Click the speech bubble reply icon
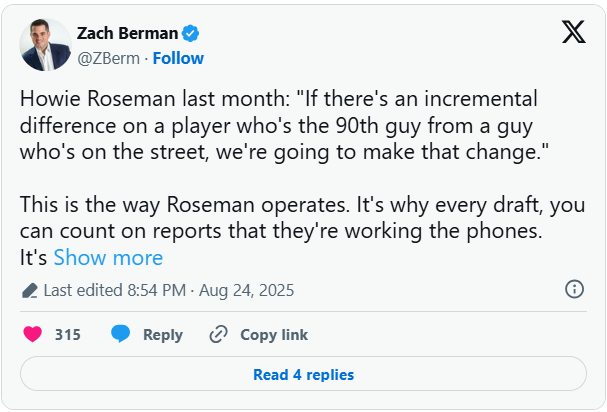This screenshot has height=412, width=607. pyautogui.click(x=121, y=334)
